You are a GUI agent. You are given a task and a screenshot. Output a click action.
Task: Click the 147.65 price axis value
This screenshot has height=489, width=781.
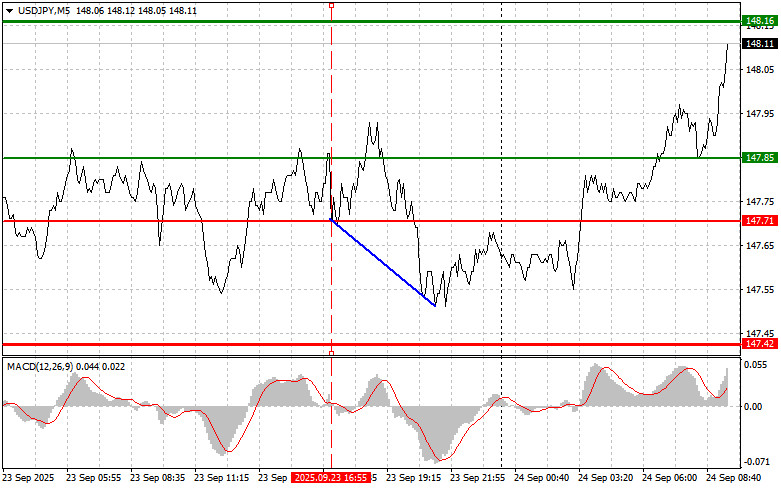[x=760, y=245]
